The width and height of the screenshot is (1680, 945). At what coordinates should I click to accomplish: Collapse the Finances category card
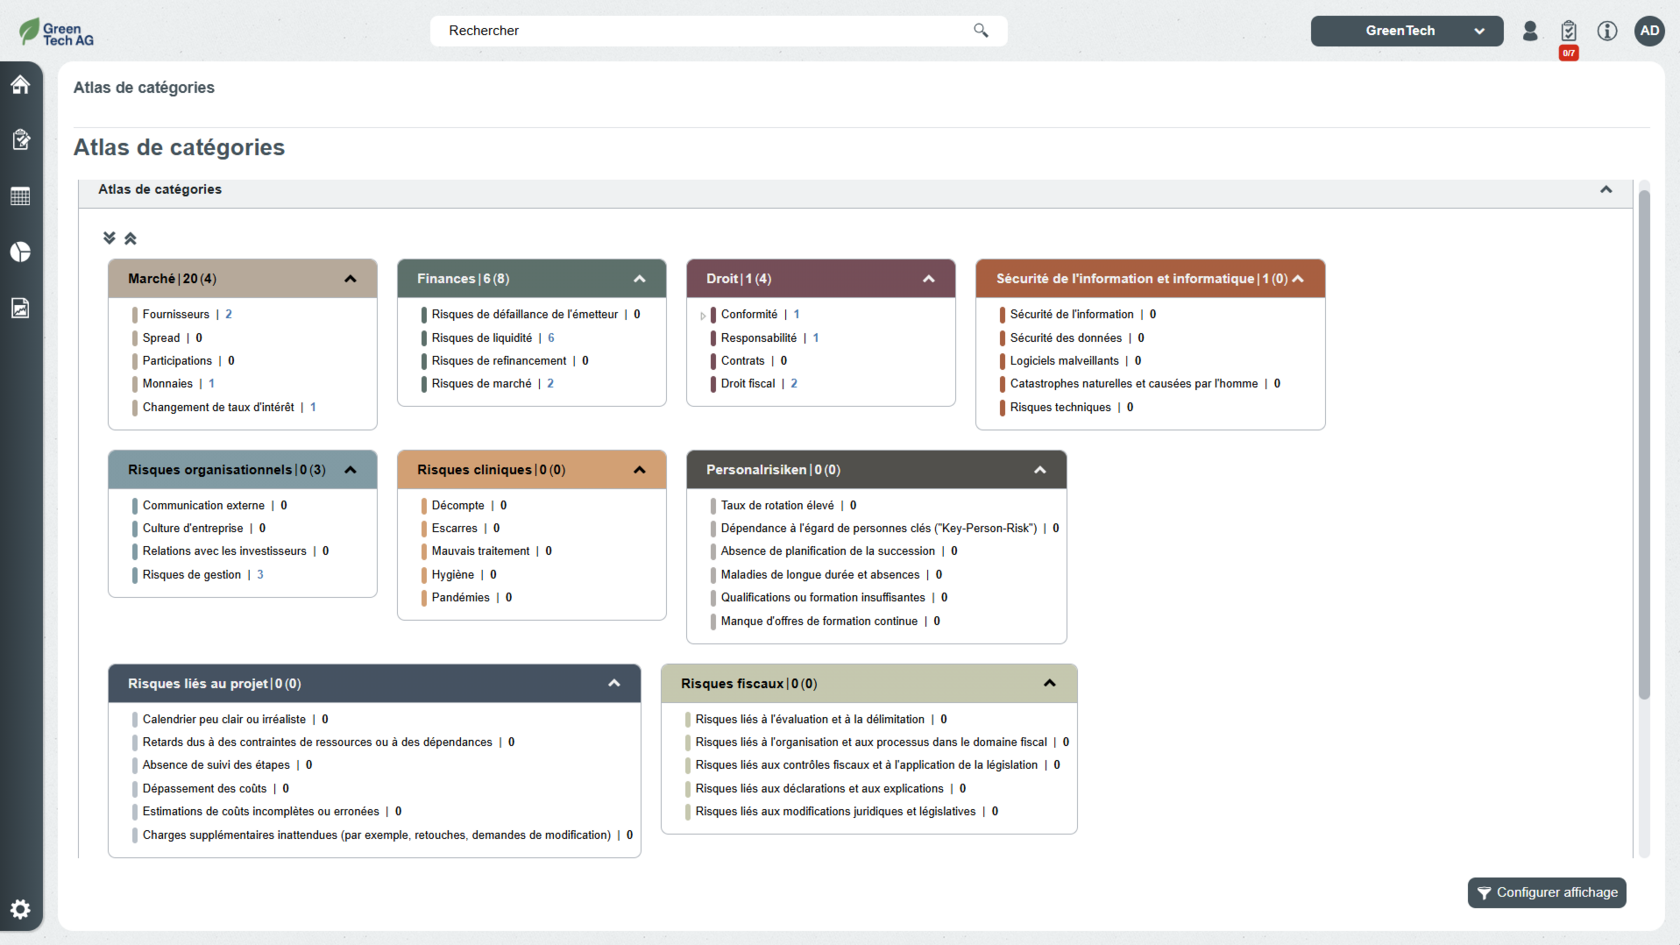click(639, 279)
